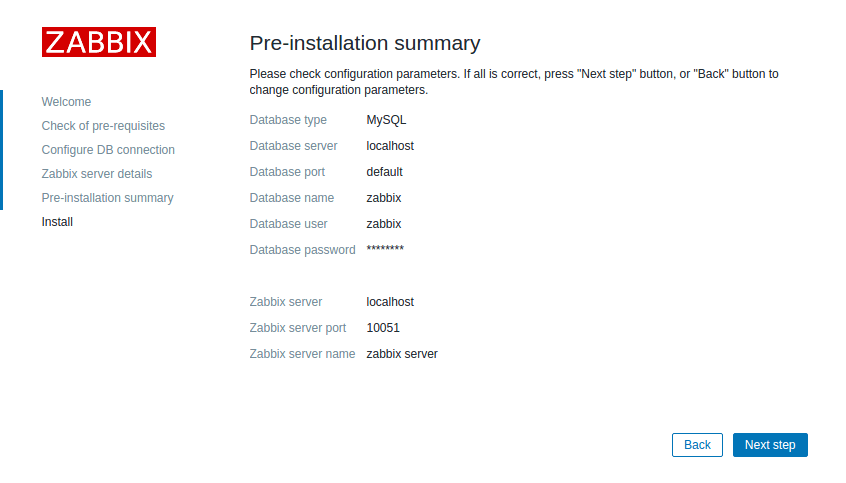The height and width of the screenshot is (483, 846).
Task: Click the MySQL database type value
Action: point(386,120)
